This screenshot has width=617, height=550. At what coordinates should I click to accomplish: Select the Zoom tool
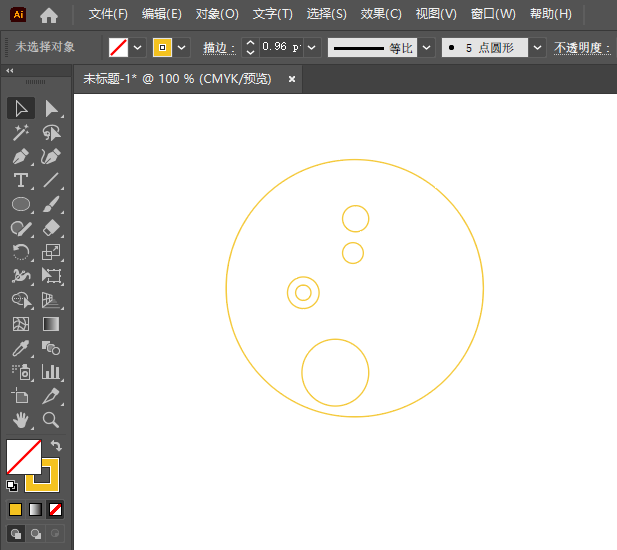(x=51, y=420)
